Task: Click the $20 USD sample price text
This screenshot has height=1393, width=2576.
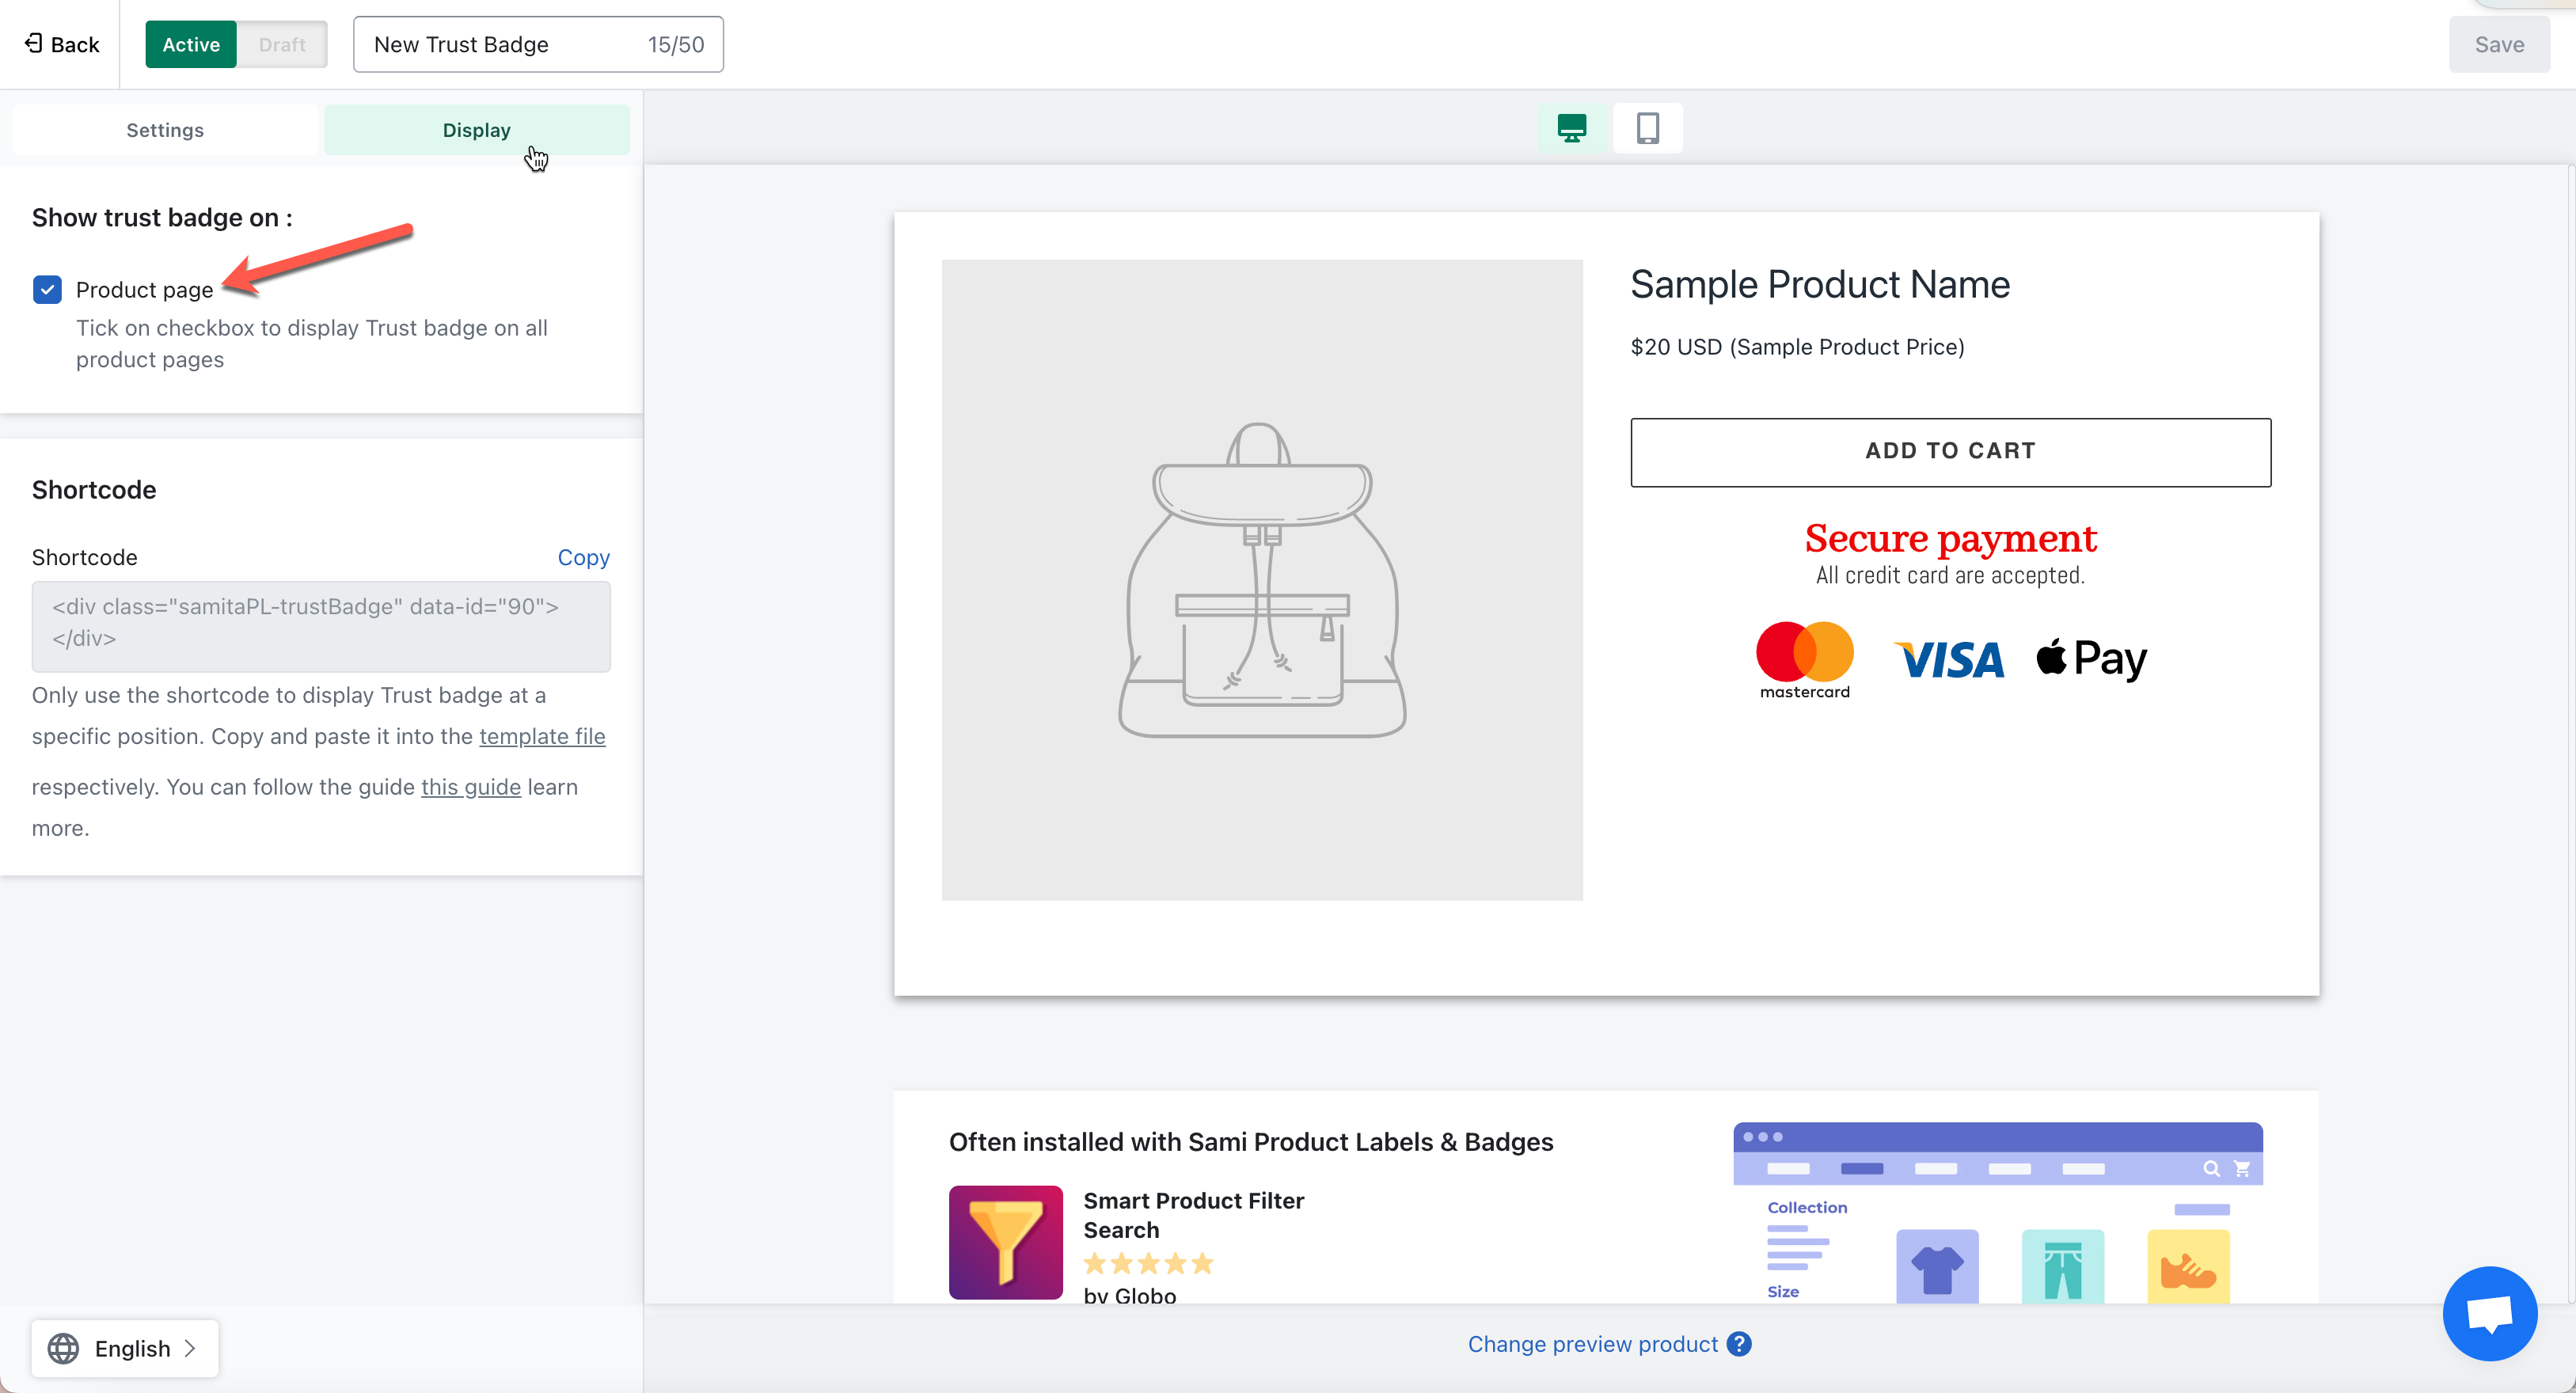Action: click(1797, 347)
